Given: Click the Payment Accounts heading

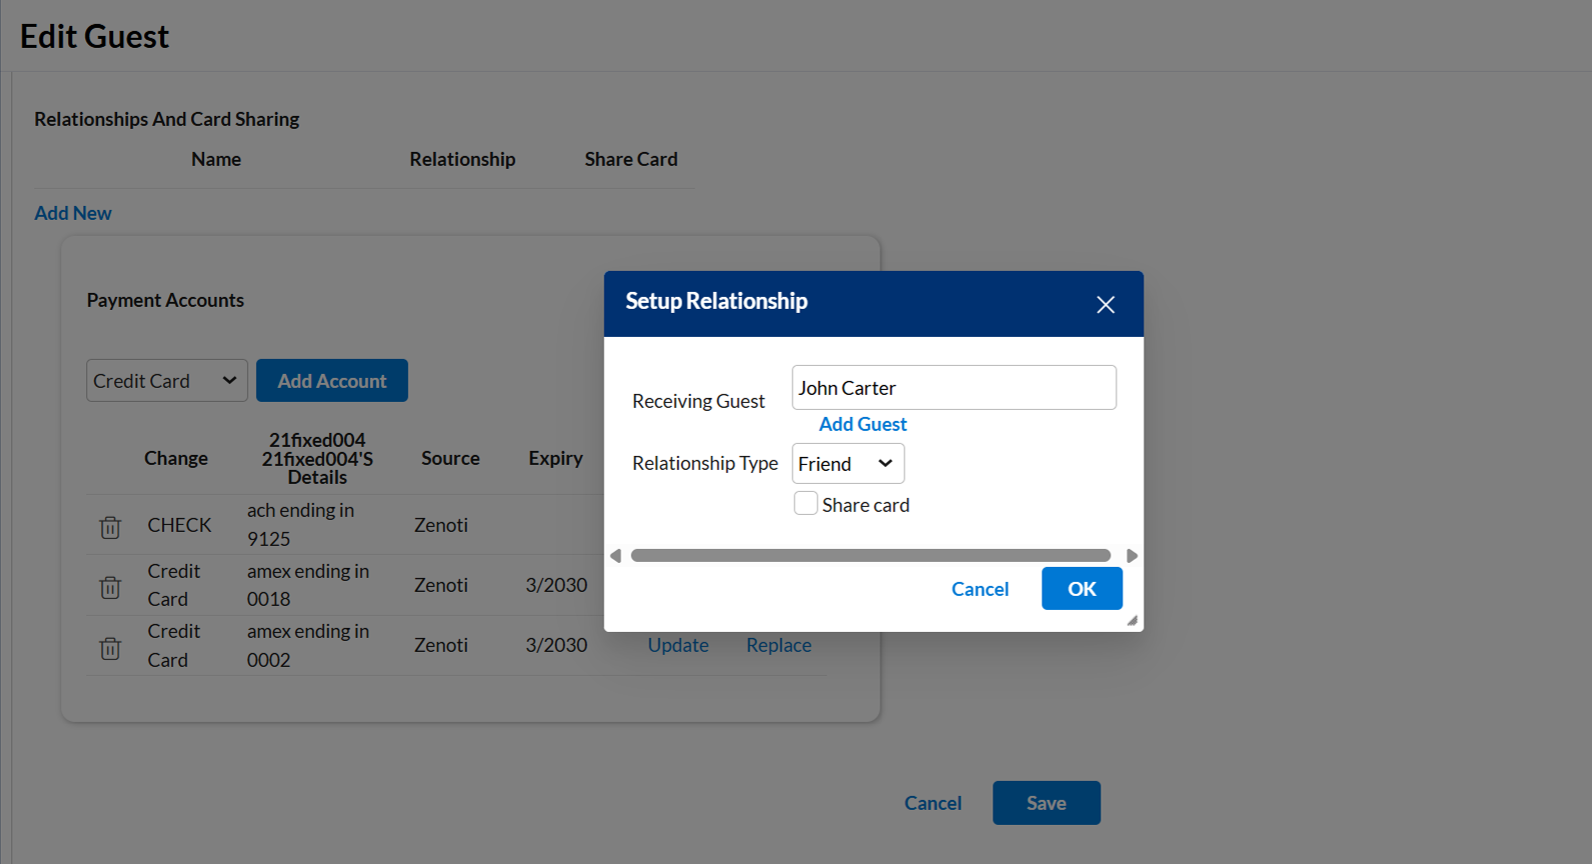Looking at the screenshot, I should pyautogui.click(x=165, y=300).
